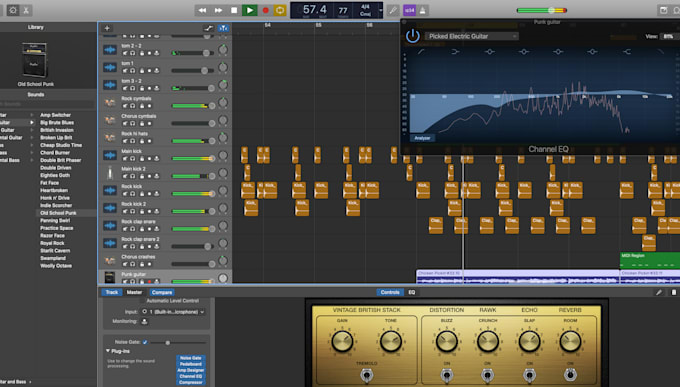Select the Main kick 2 microphone icon
The height and width of the screenshot is (387, 680).
(110, 173)
